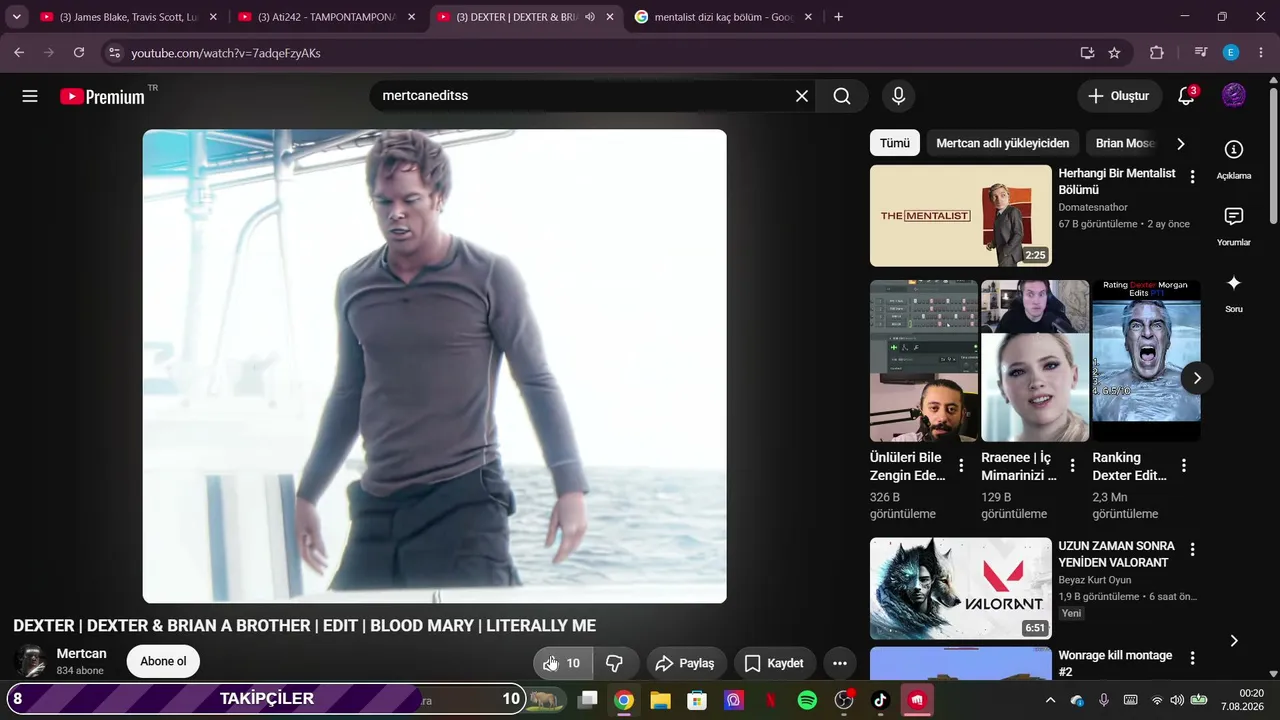Open volume control in system tray
The height and width of the screenshot is (720, 1280).
click(x=1176, y=700)
